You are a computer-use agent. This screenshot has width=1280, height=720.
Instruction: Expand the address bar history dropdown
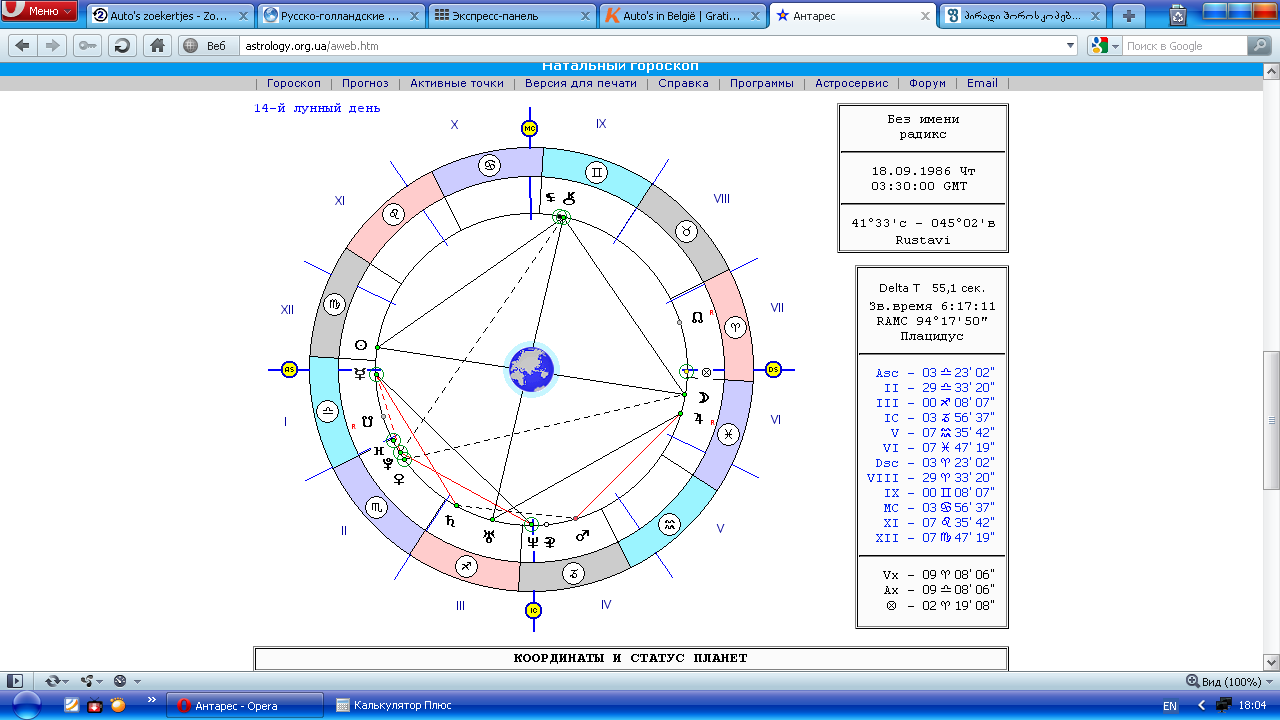click(1071, 46)
